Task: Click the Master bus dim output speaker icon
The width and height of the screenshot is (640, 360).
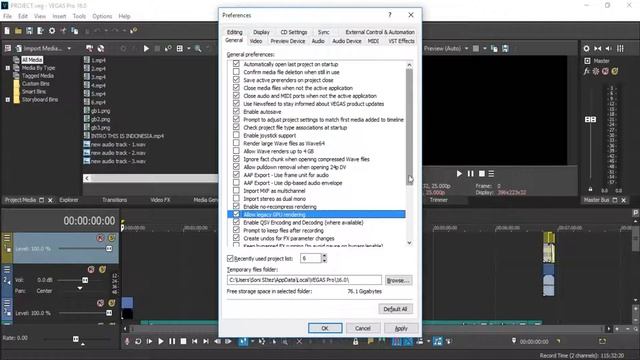Action: pyautogui.click(x=609, y=49)
